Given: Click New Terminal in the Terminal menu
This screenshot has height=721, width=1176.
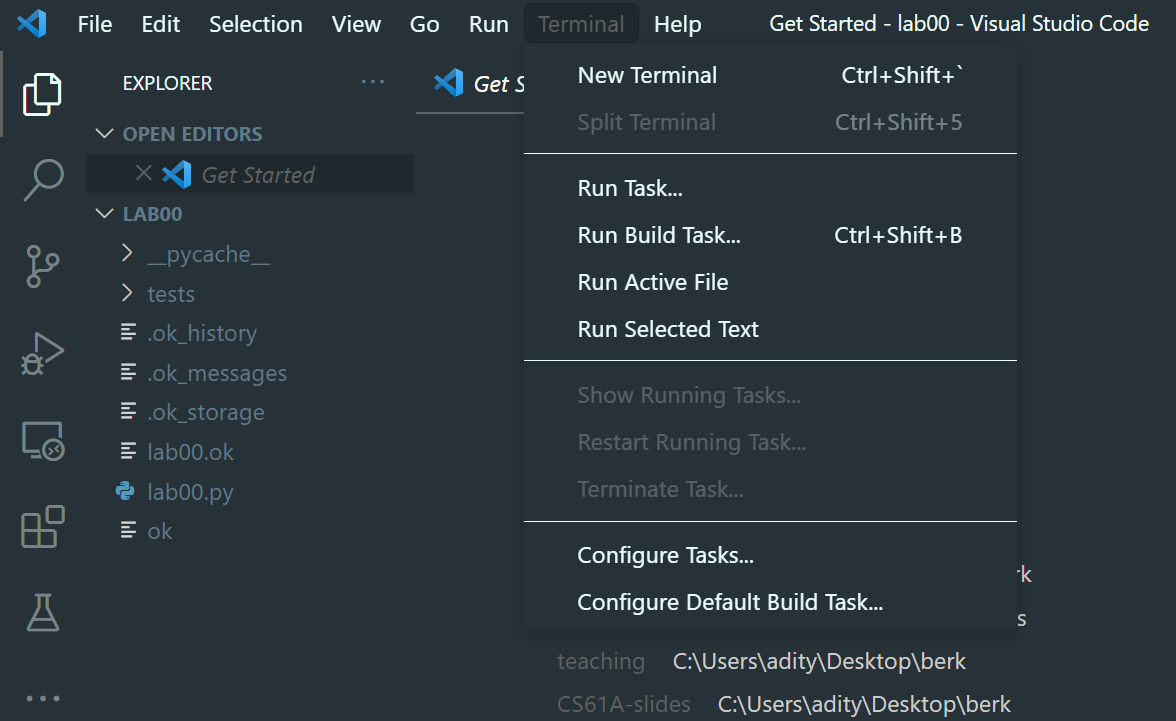Looking at the screenshot, I should [x=647, y=74].
